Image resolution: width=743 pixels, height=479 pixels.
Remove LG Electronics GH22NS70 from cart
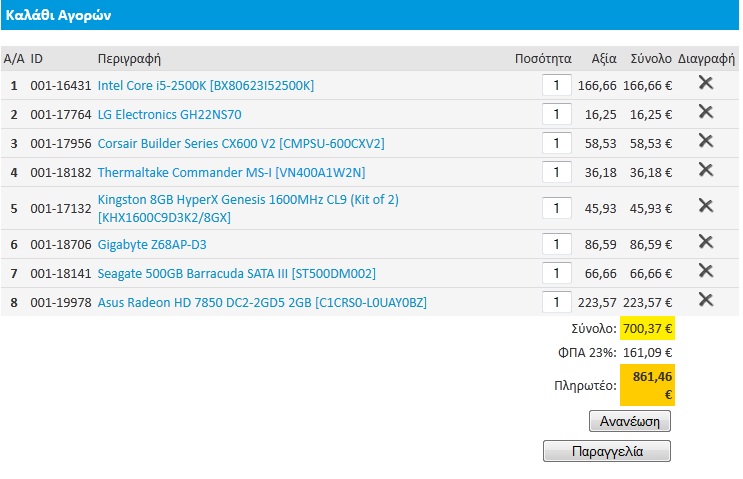706,112
